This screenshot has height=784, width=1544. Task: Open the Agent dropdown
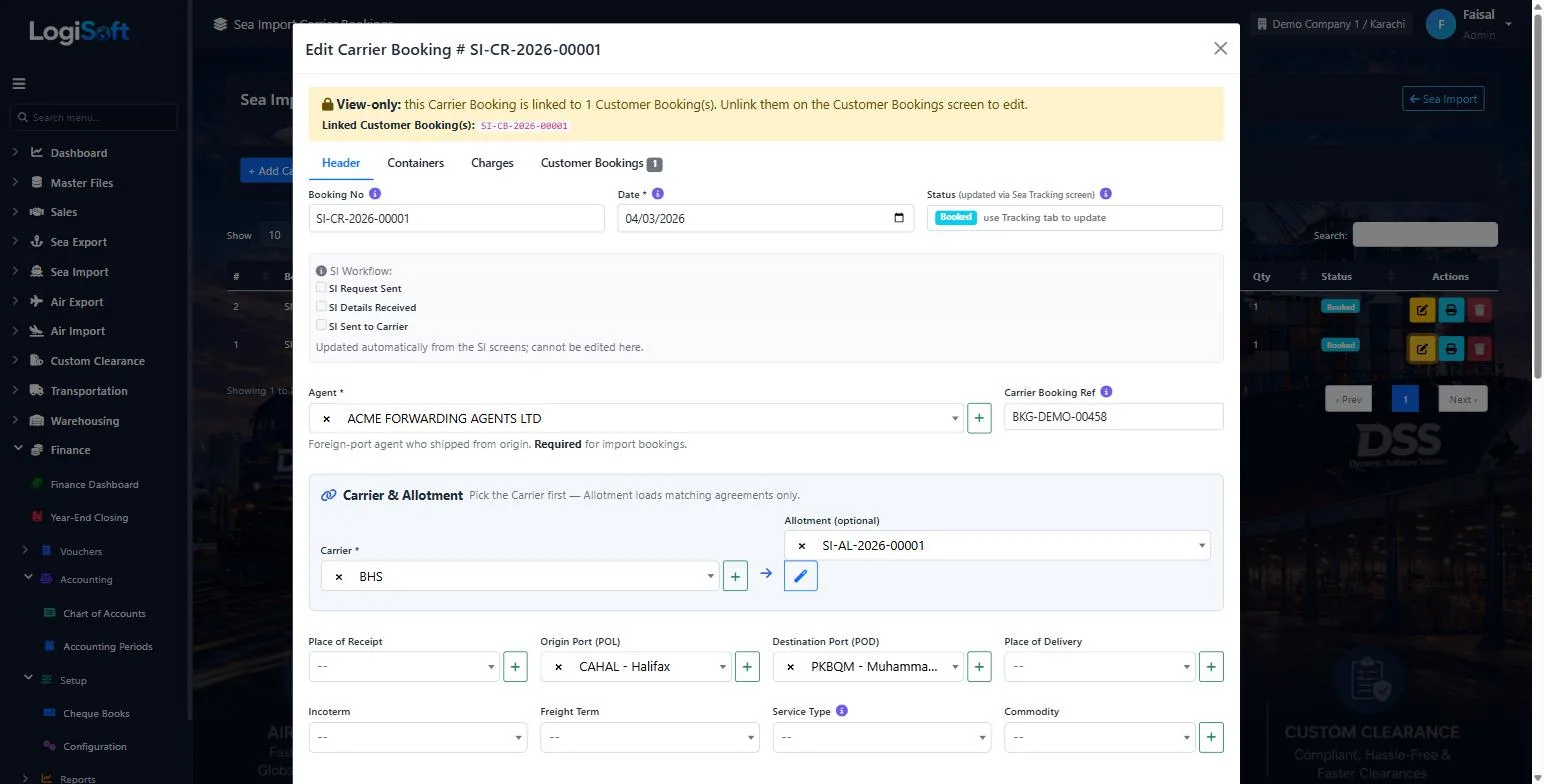pos(636,418)
